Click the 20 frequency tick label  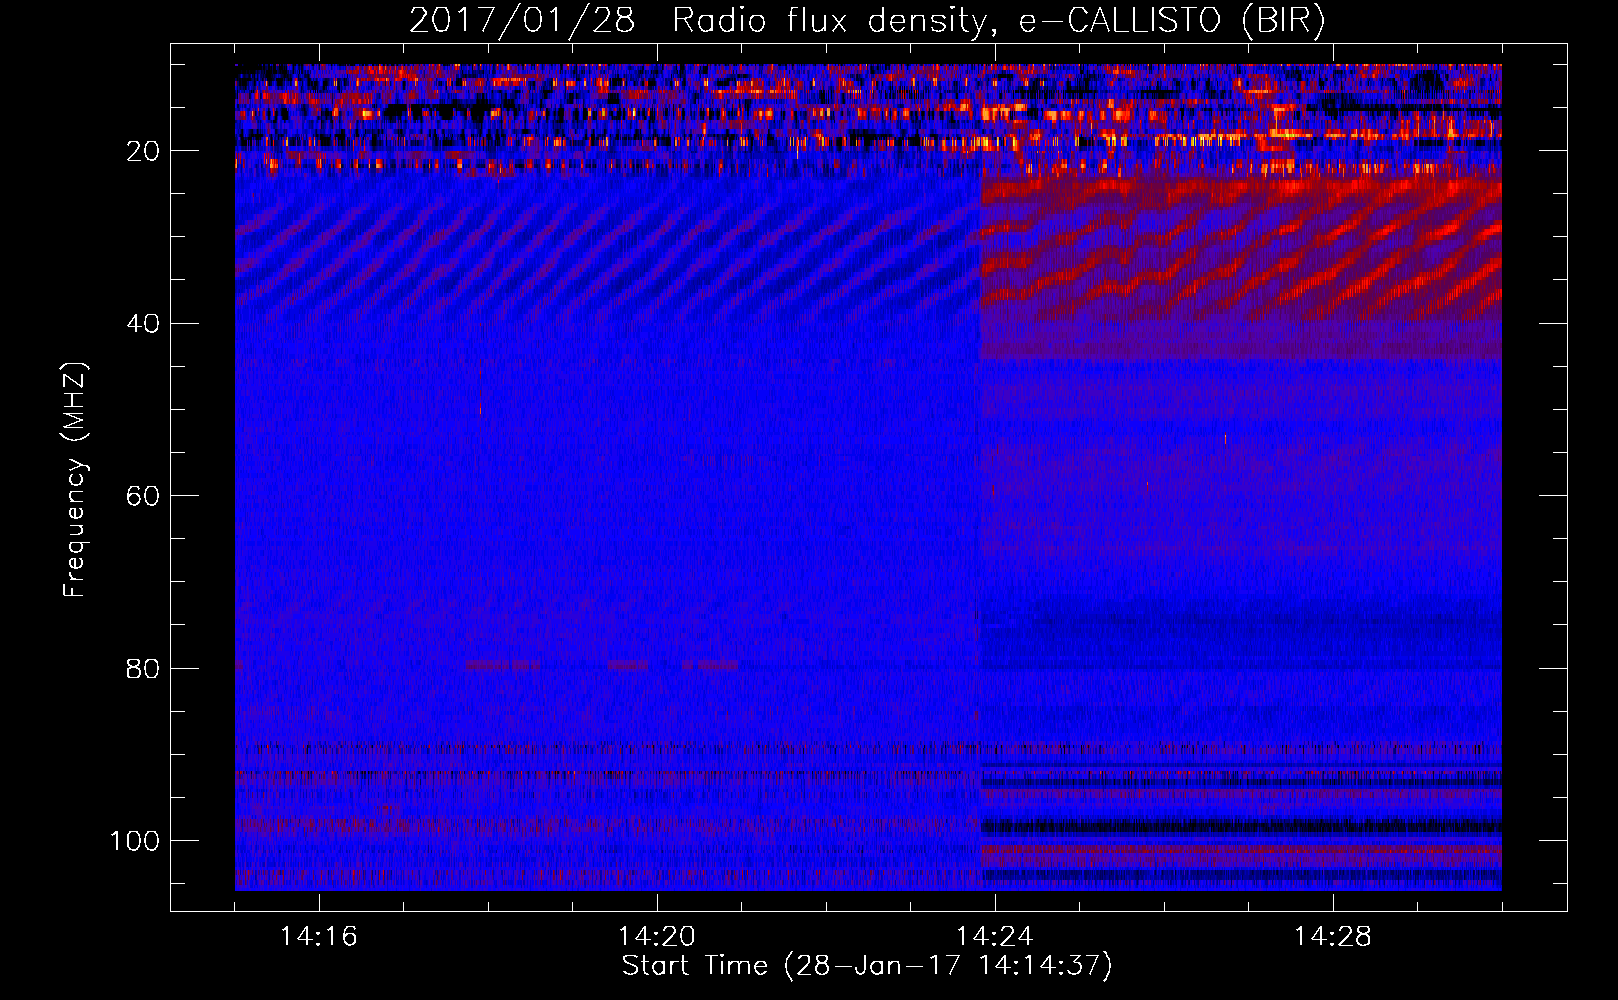(x=144, y=151)
